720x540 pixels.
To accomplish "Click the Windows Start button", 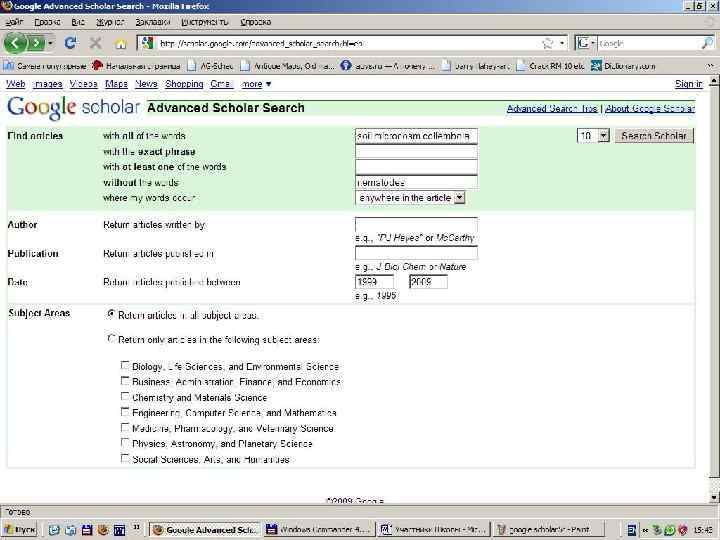I will 20,530.
